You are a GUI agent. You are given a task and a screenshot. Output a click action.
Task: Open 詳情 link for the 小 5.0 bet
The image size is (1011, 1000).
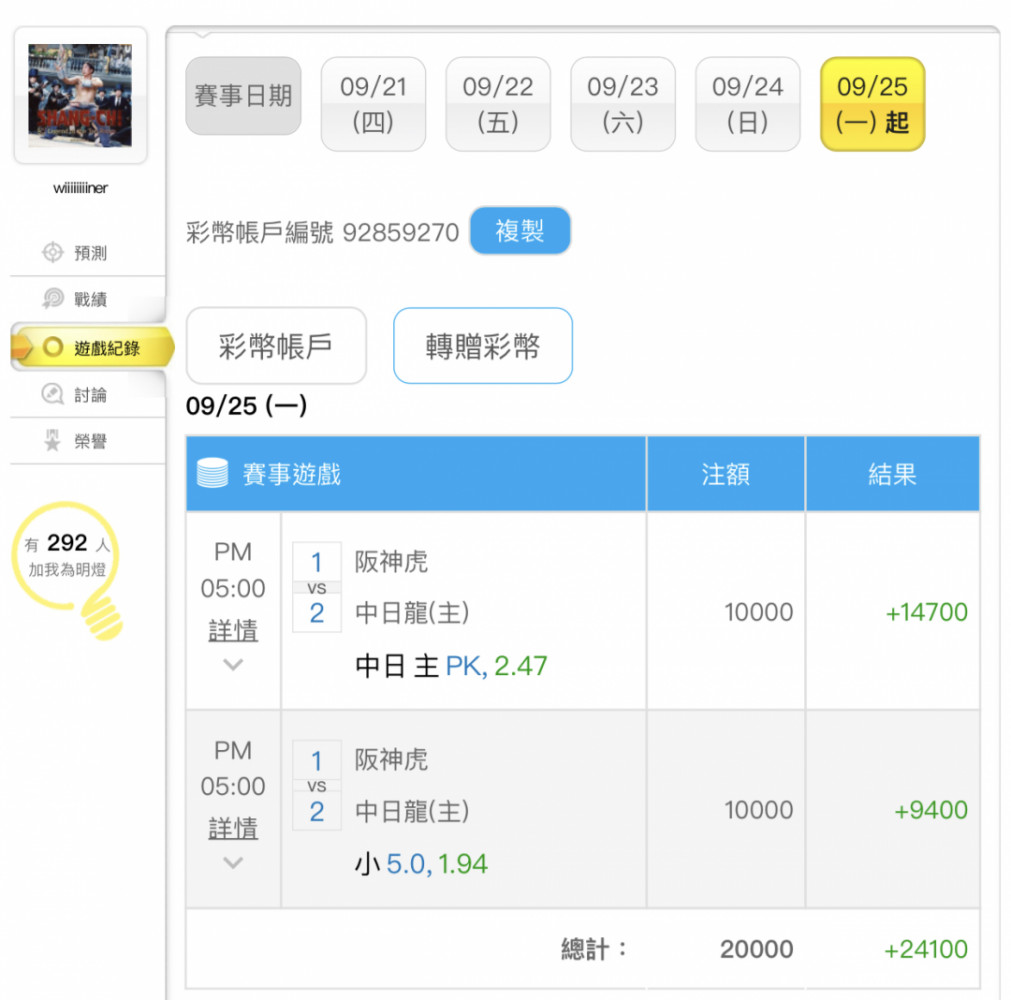(233, 828)
